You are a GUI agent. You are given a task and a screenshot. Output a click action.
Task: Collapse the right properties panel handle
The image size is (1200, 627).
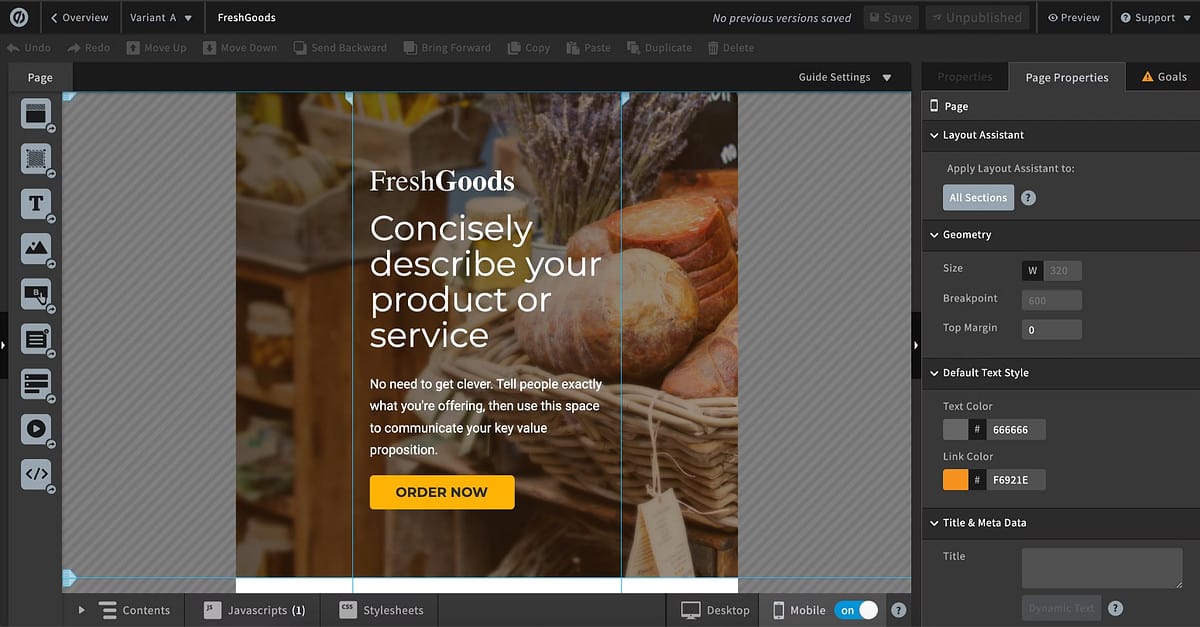click(x=916, y=345)
